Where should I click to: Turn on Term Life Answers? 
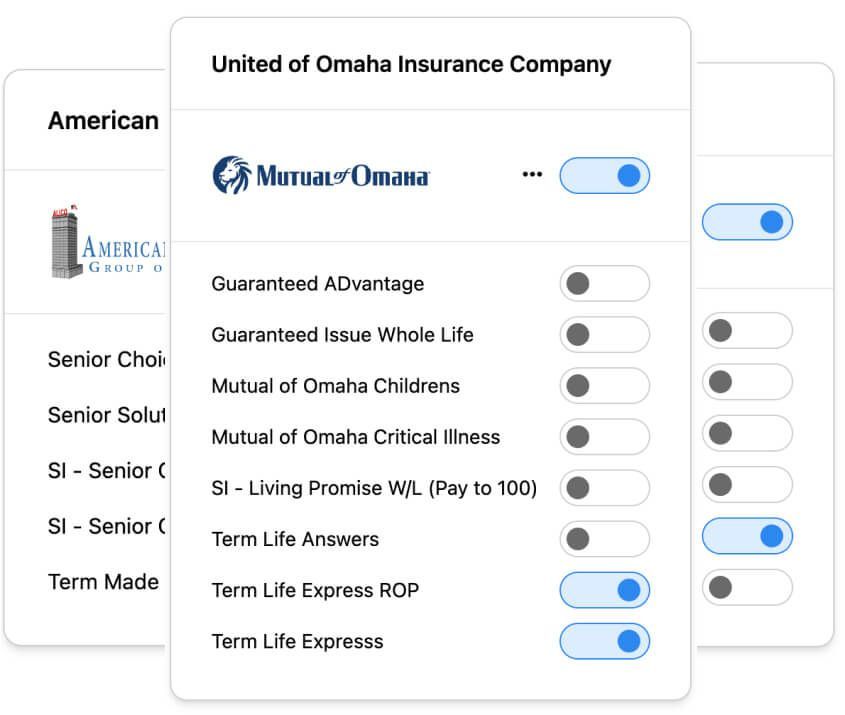[x=605, y=539]
